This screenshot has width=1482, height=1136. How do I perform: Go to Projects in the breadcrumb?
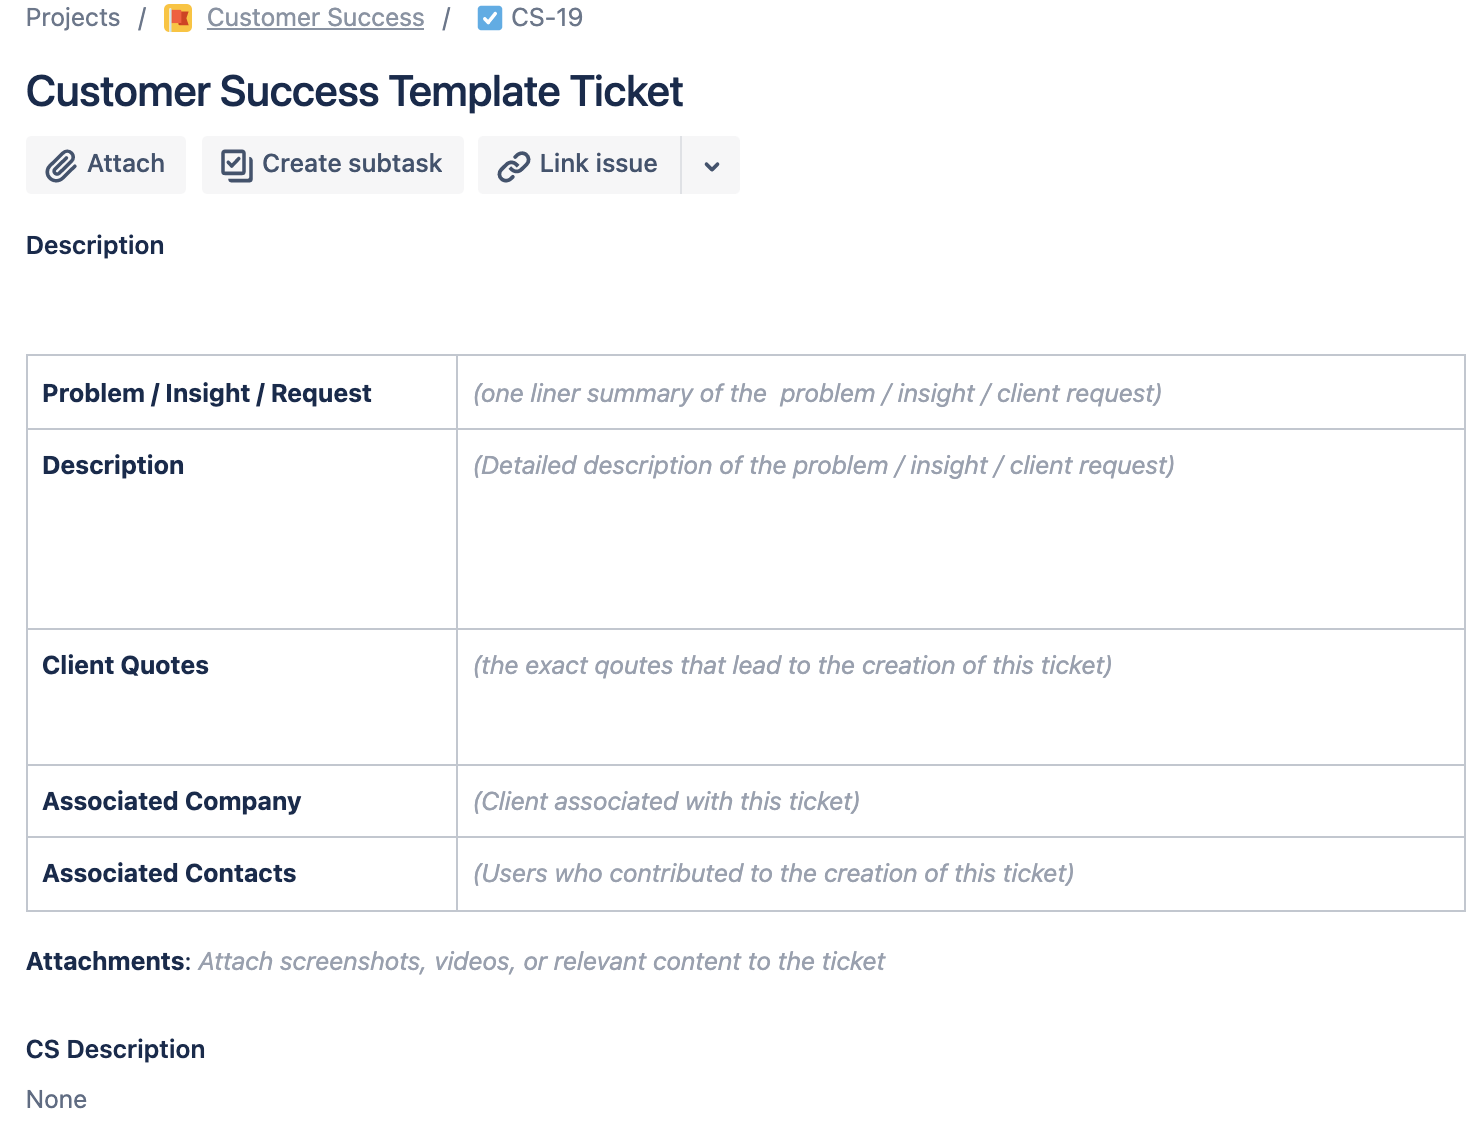click(73, 18)
